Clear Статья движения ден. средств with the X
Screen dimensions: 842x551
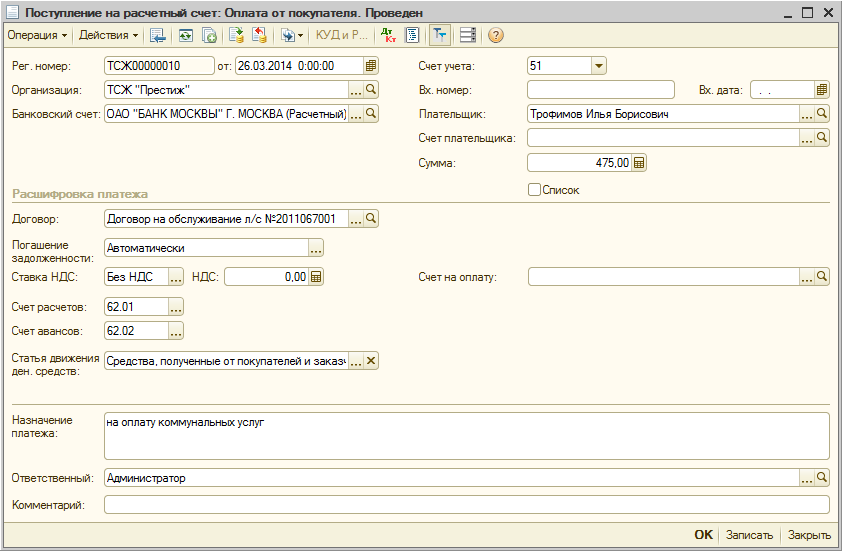(371, 361)
